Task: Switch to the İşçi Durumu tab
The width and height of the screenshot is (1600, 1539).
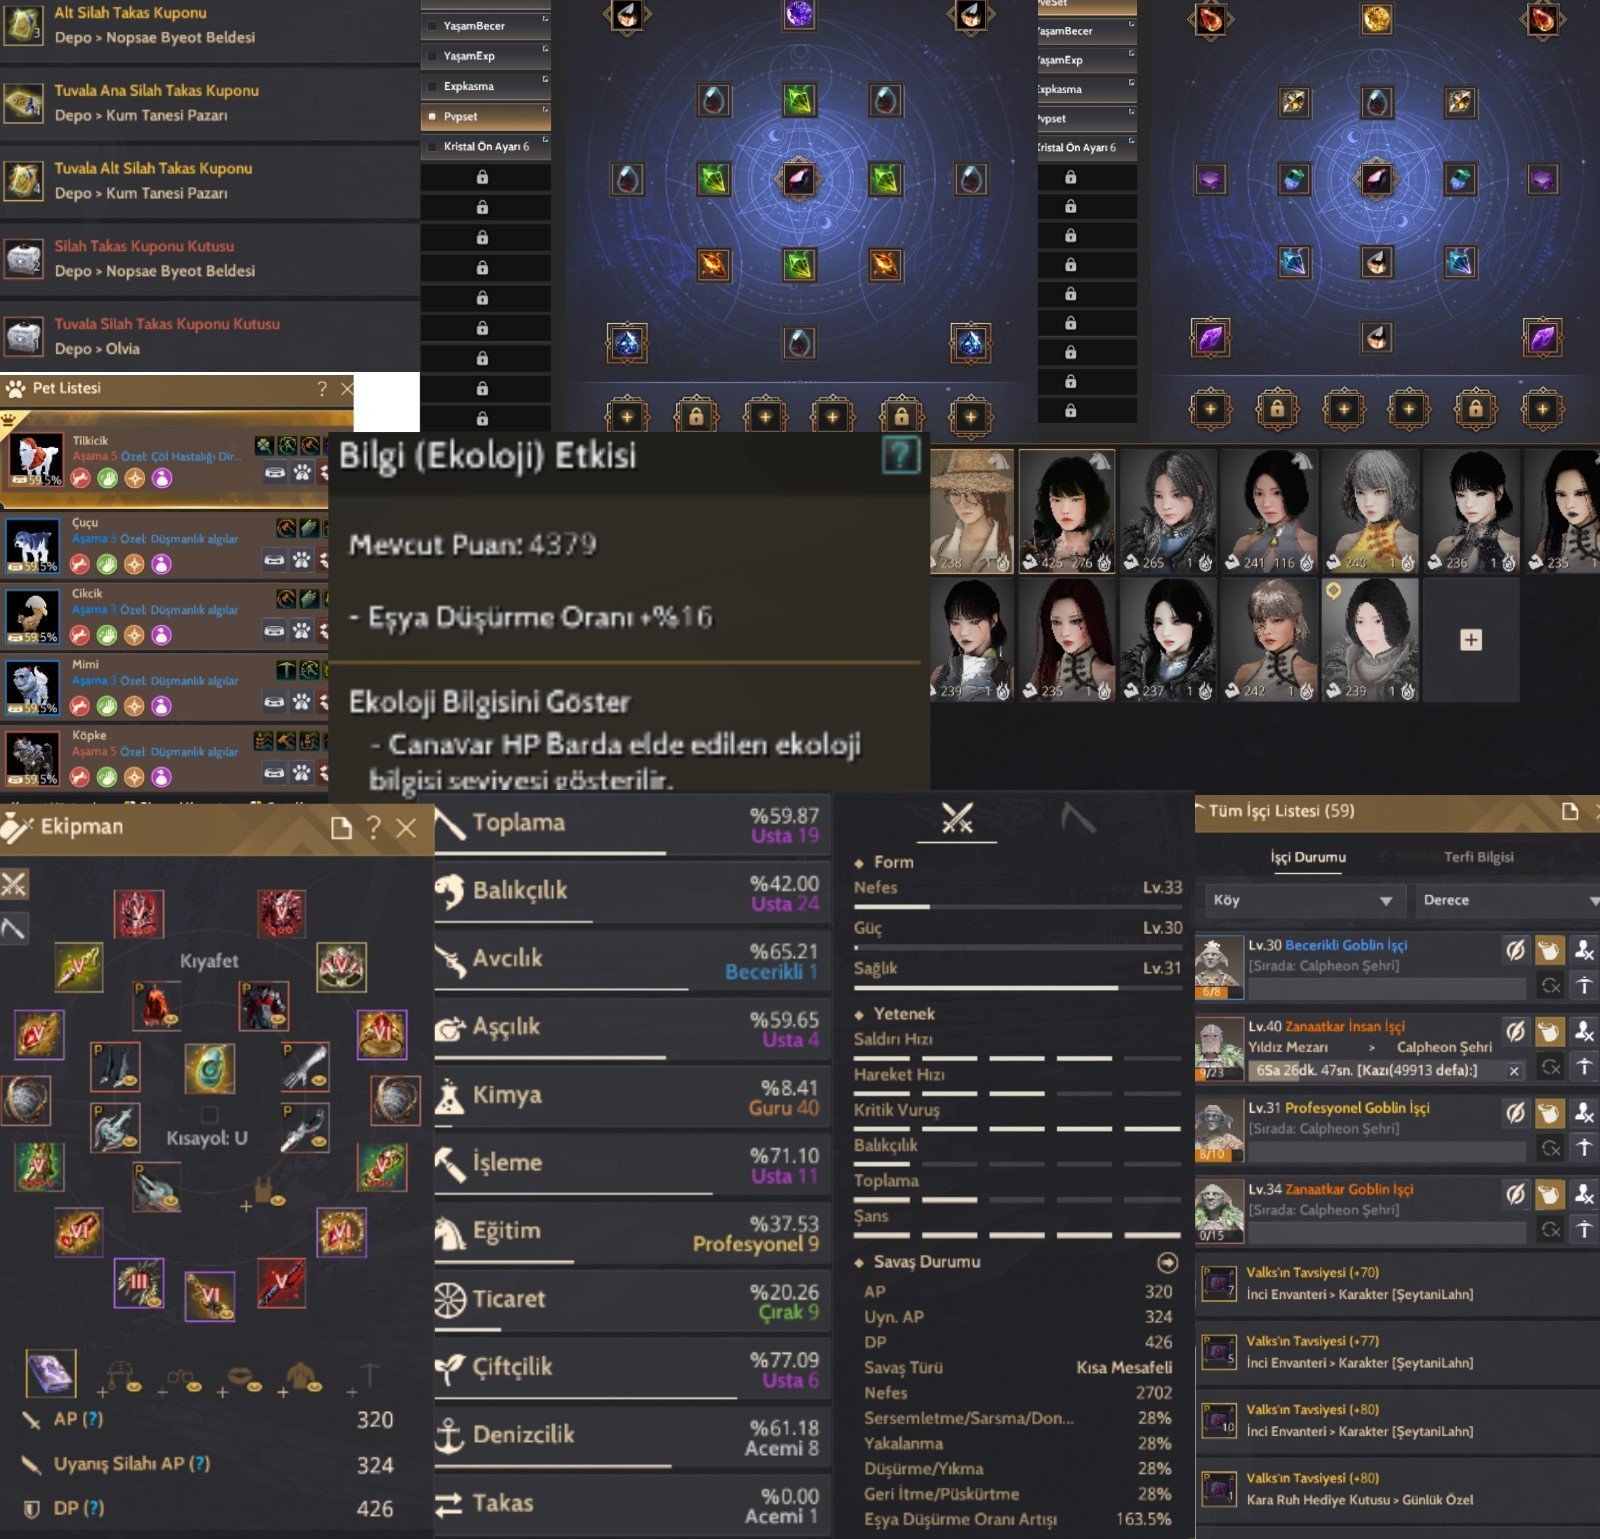Action: pos(1308,857)
